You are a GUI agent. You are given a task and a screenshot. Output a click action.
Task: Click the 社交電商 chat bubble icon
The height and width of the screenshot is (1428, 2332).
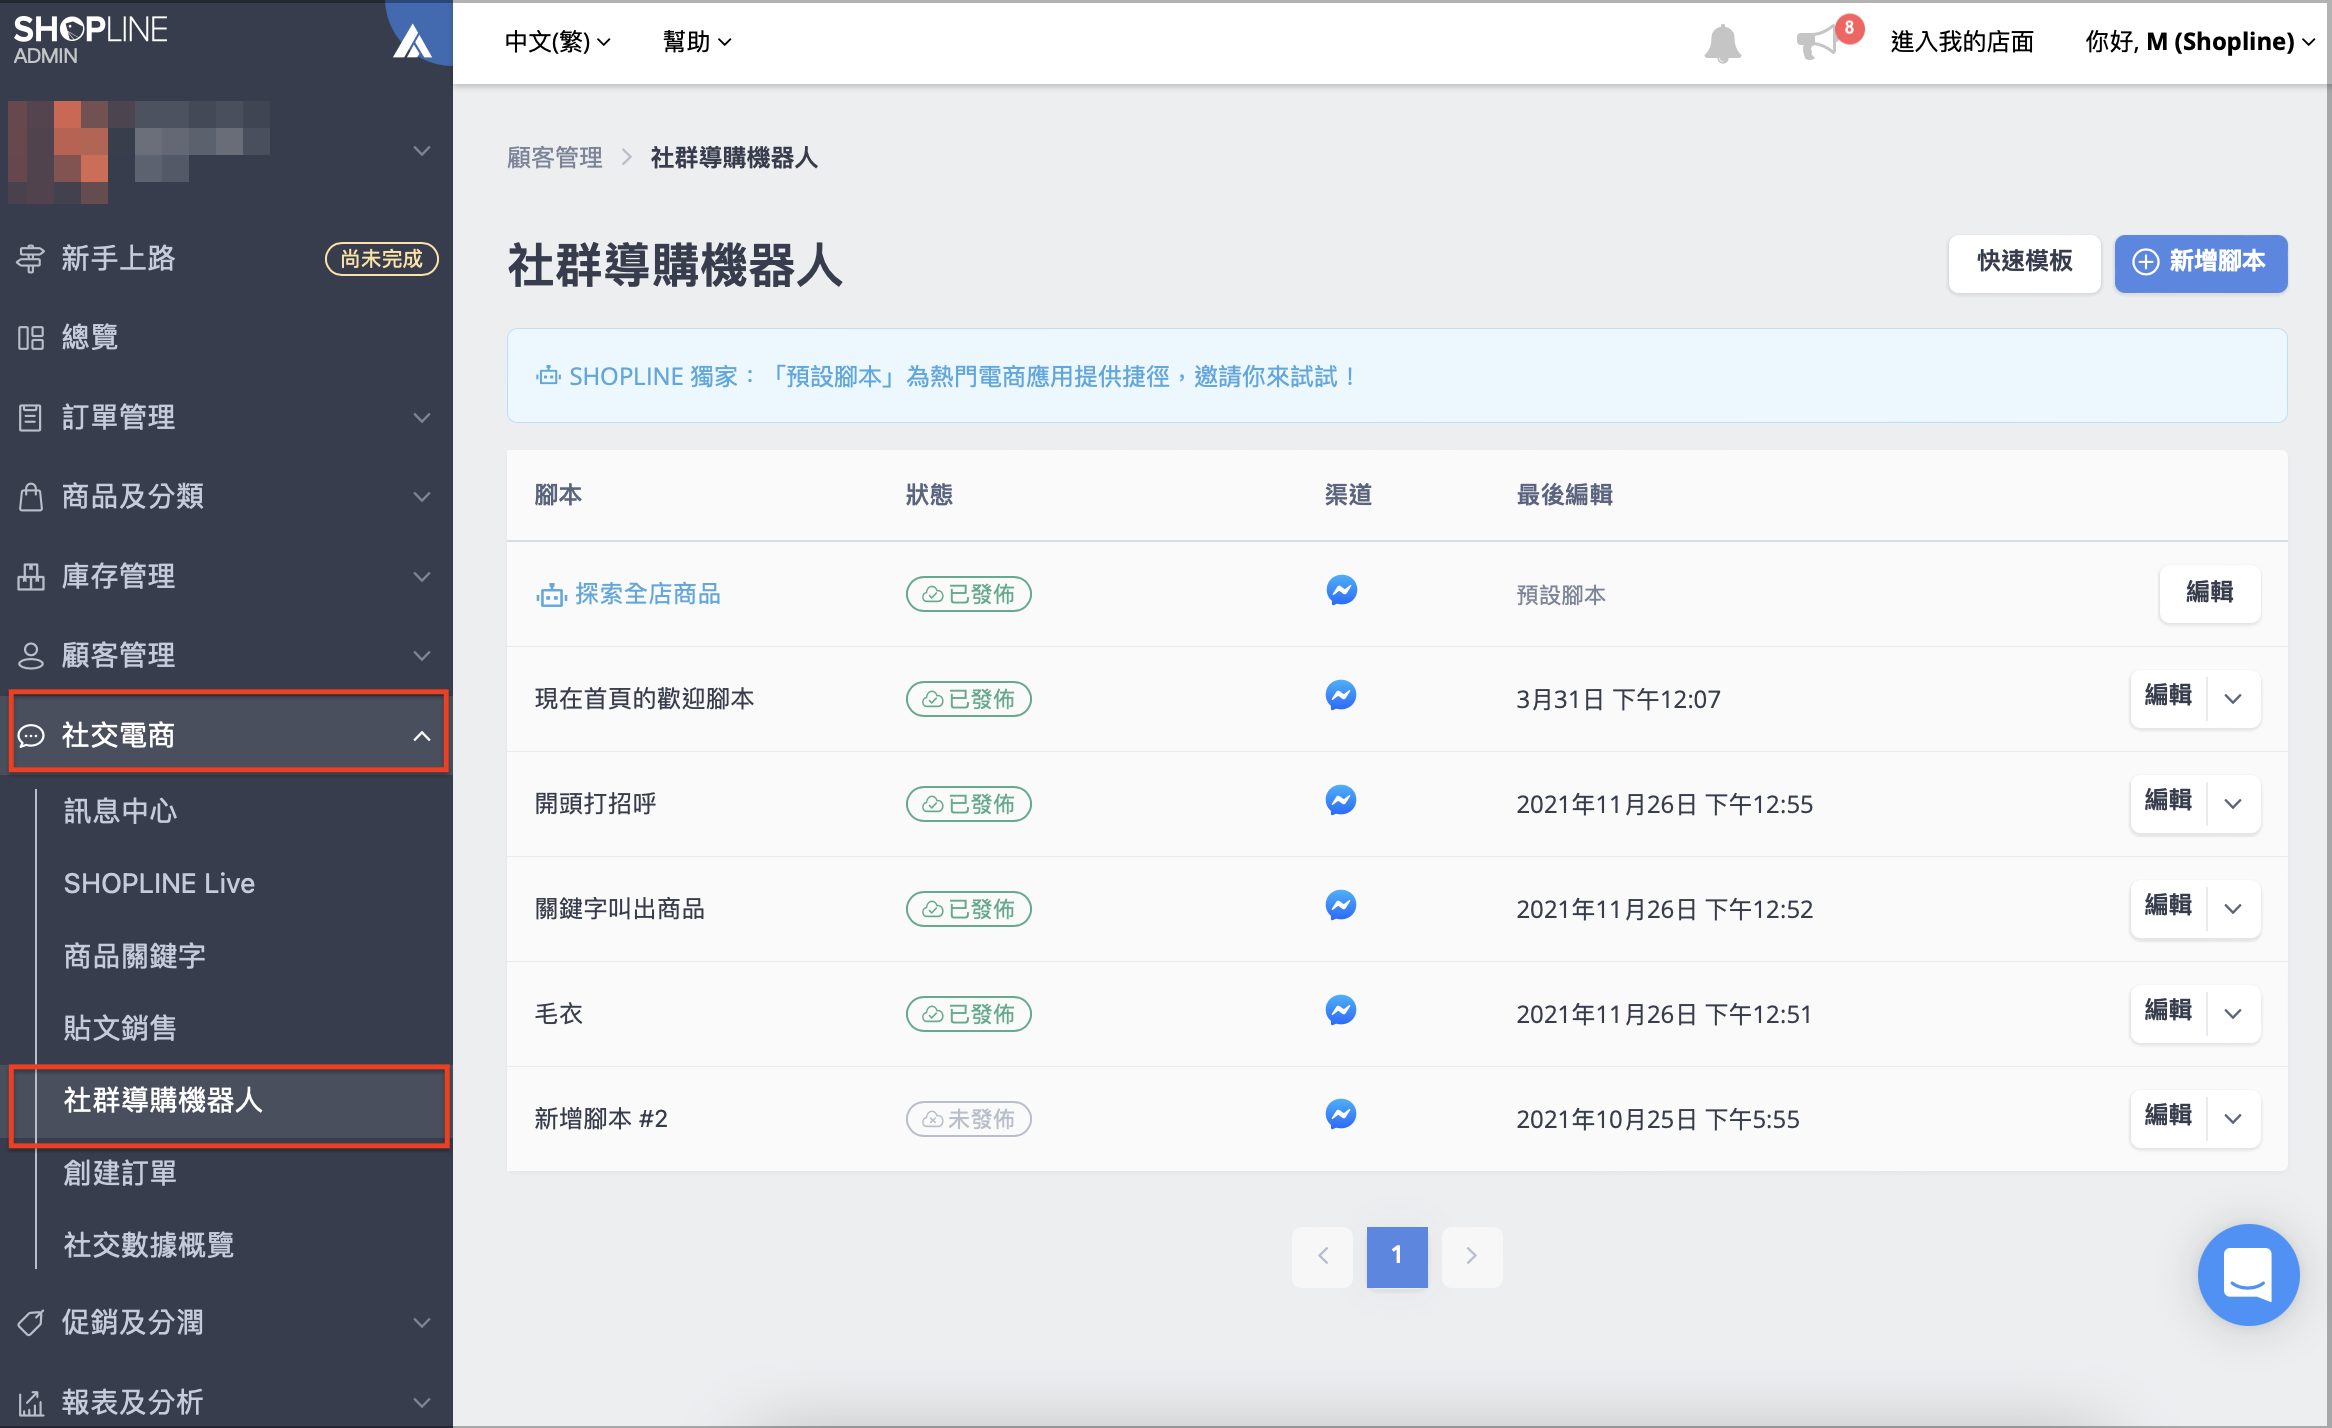click(x=31, y=736)
